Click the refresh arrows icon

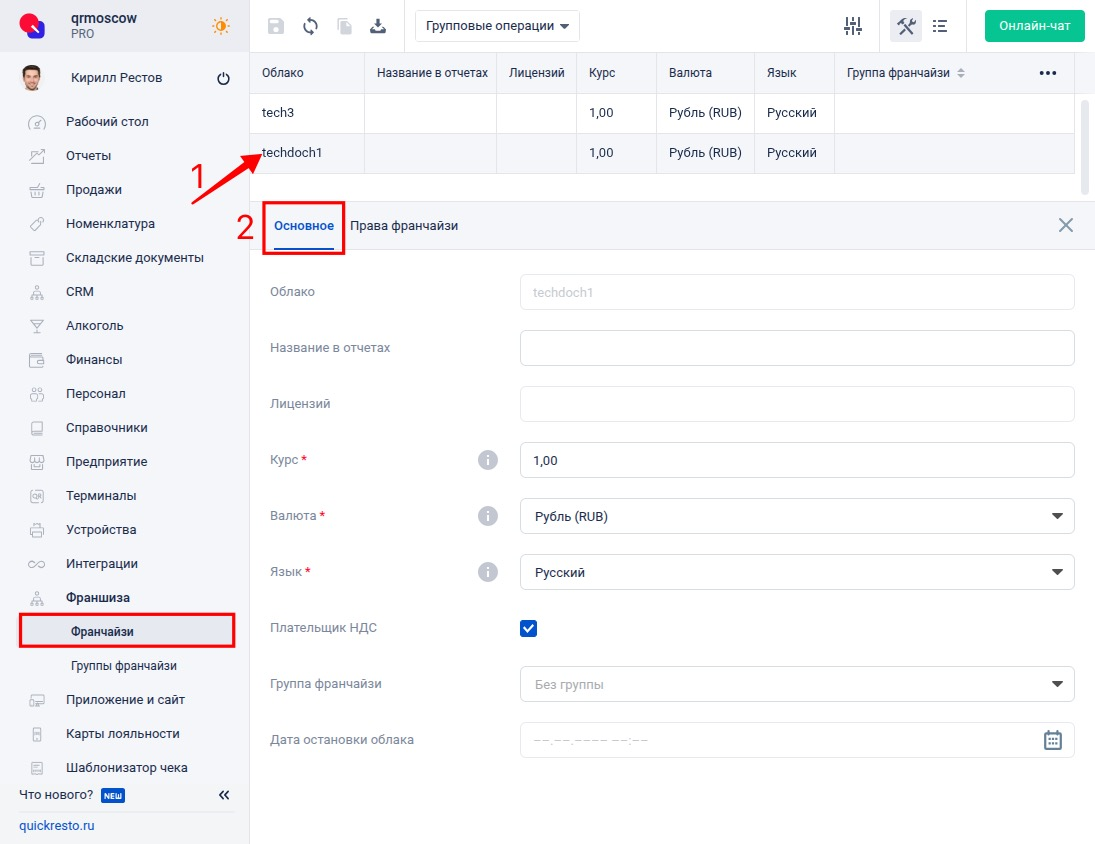tap(310, 27)
